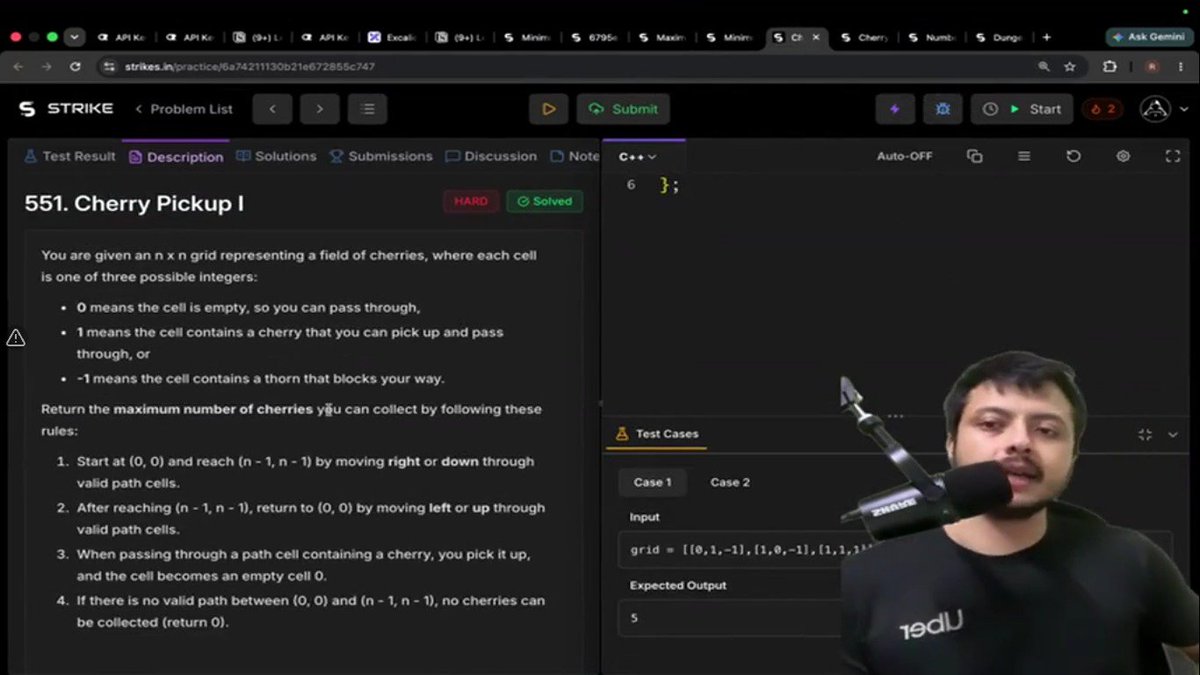Switch to the Dungeon browser tab
Image resolution: width=1200 pixels, height=675 pixels.
999,37
